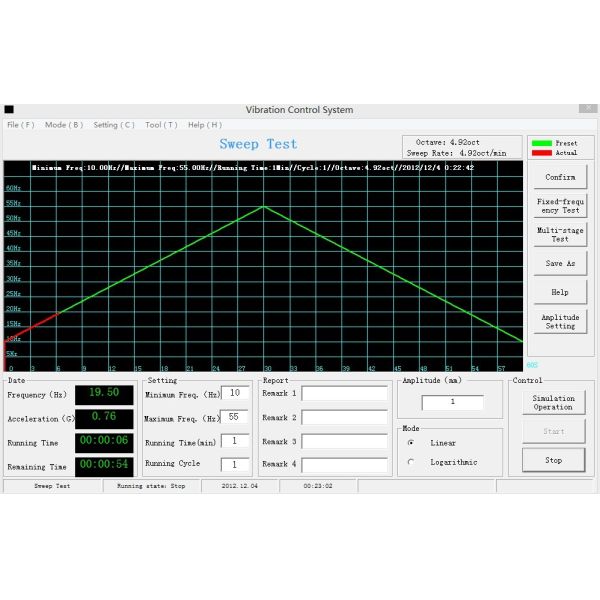Open the Tool menu

(x=160, y=125)
